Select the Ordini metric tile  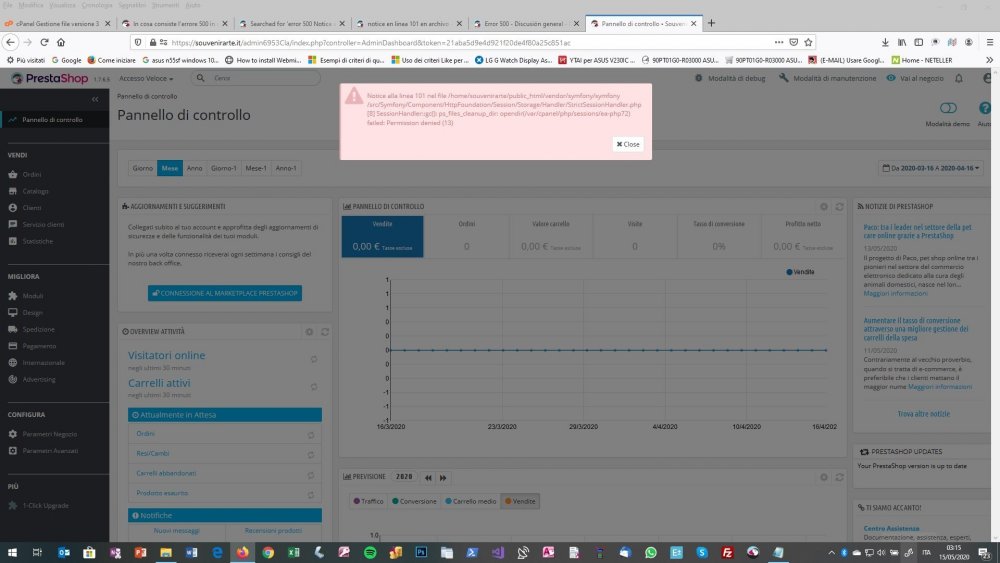coord(466,237)
